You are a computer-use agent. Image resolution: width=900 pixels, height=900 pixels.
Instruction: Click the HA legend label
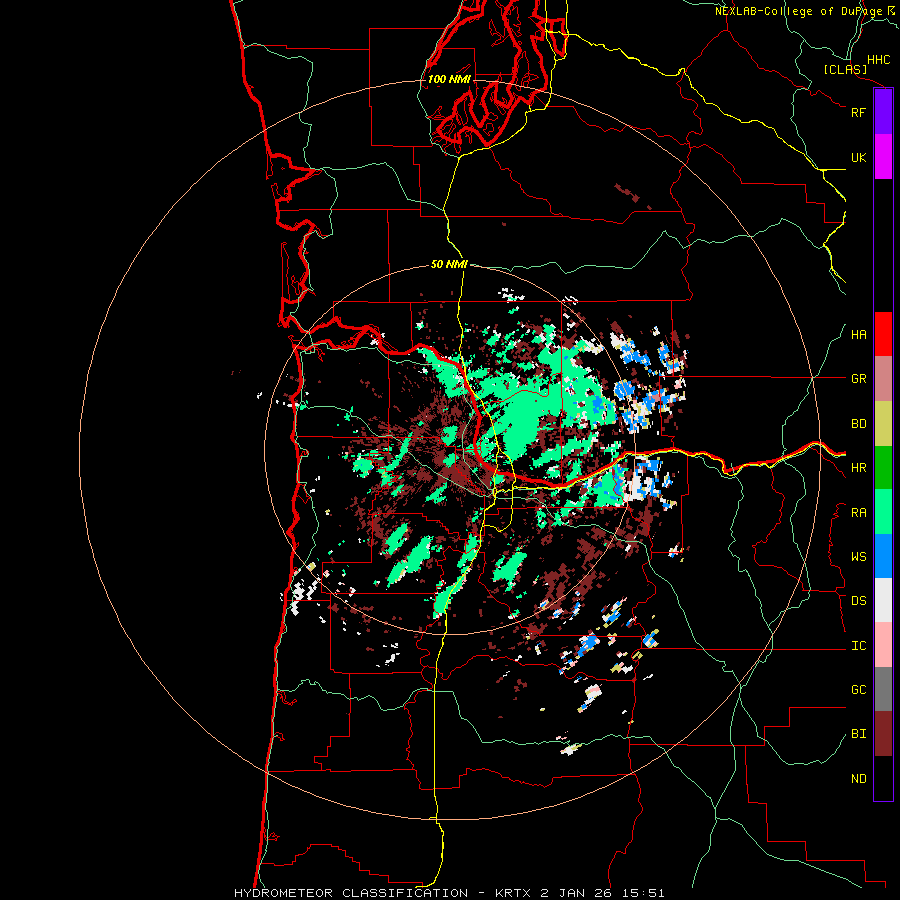pos(858,334)
